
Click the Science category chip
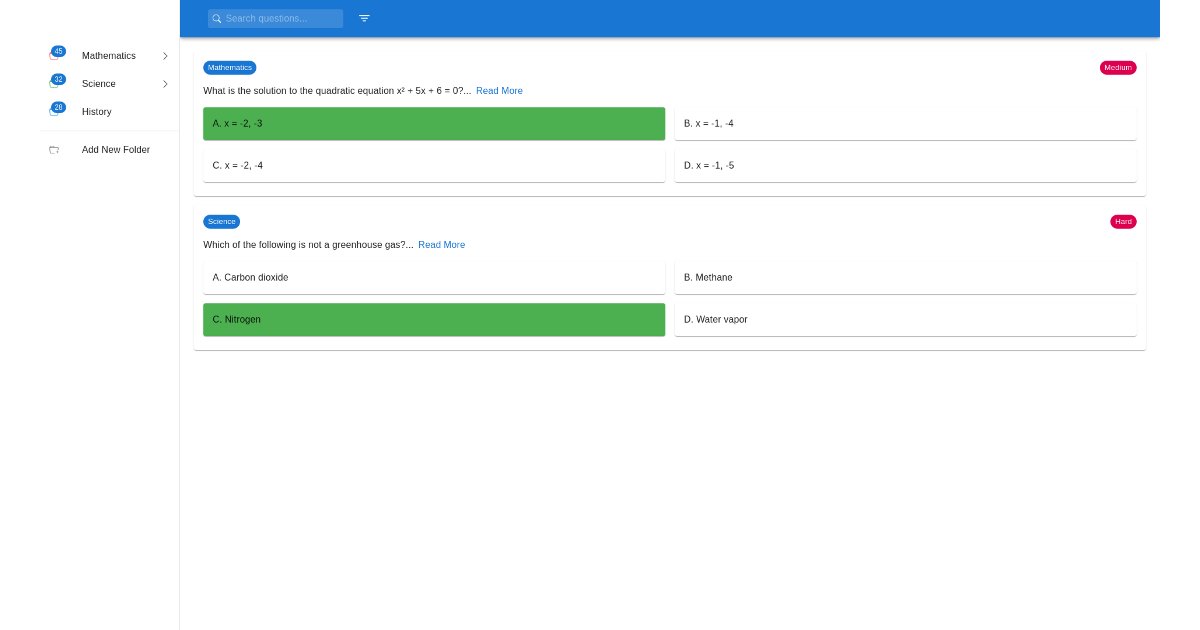pyautogui.click(x=221, y=221)
